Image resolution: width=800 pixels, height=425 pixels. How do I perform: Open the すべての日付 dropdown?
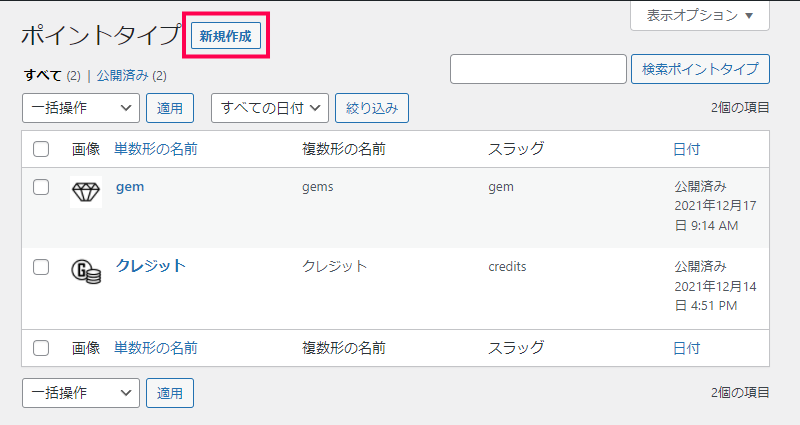point(270,108)
